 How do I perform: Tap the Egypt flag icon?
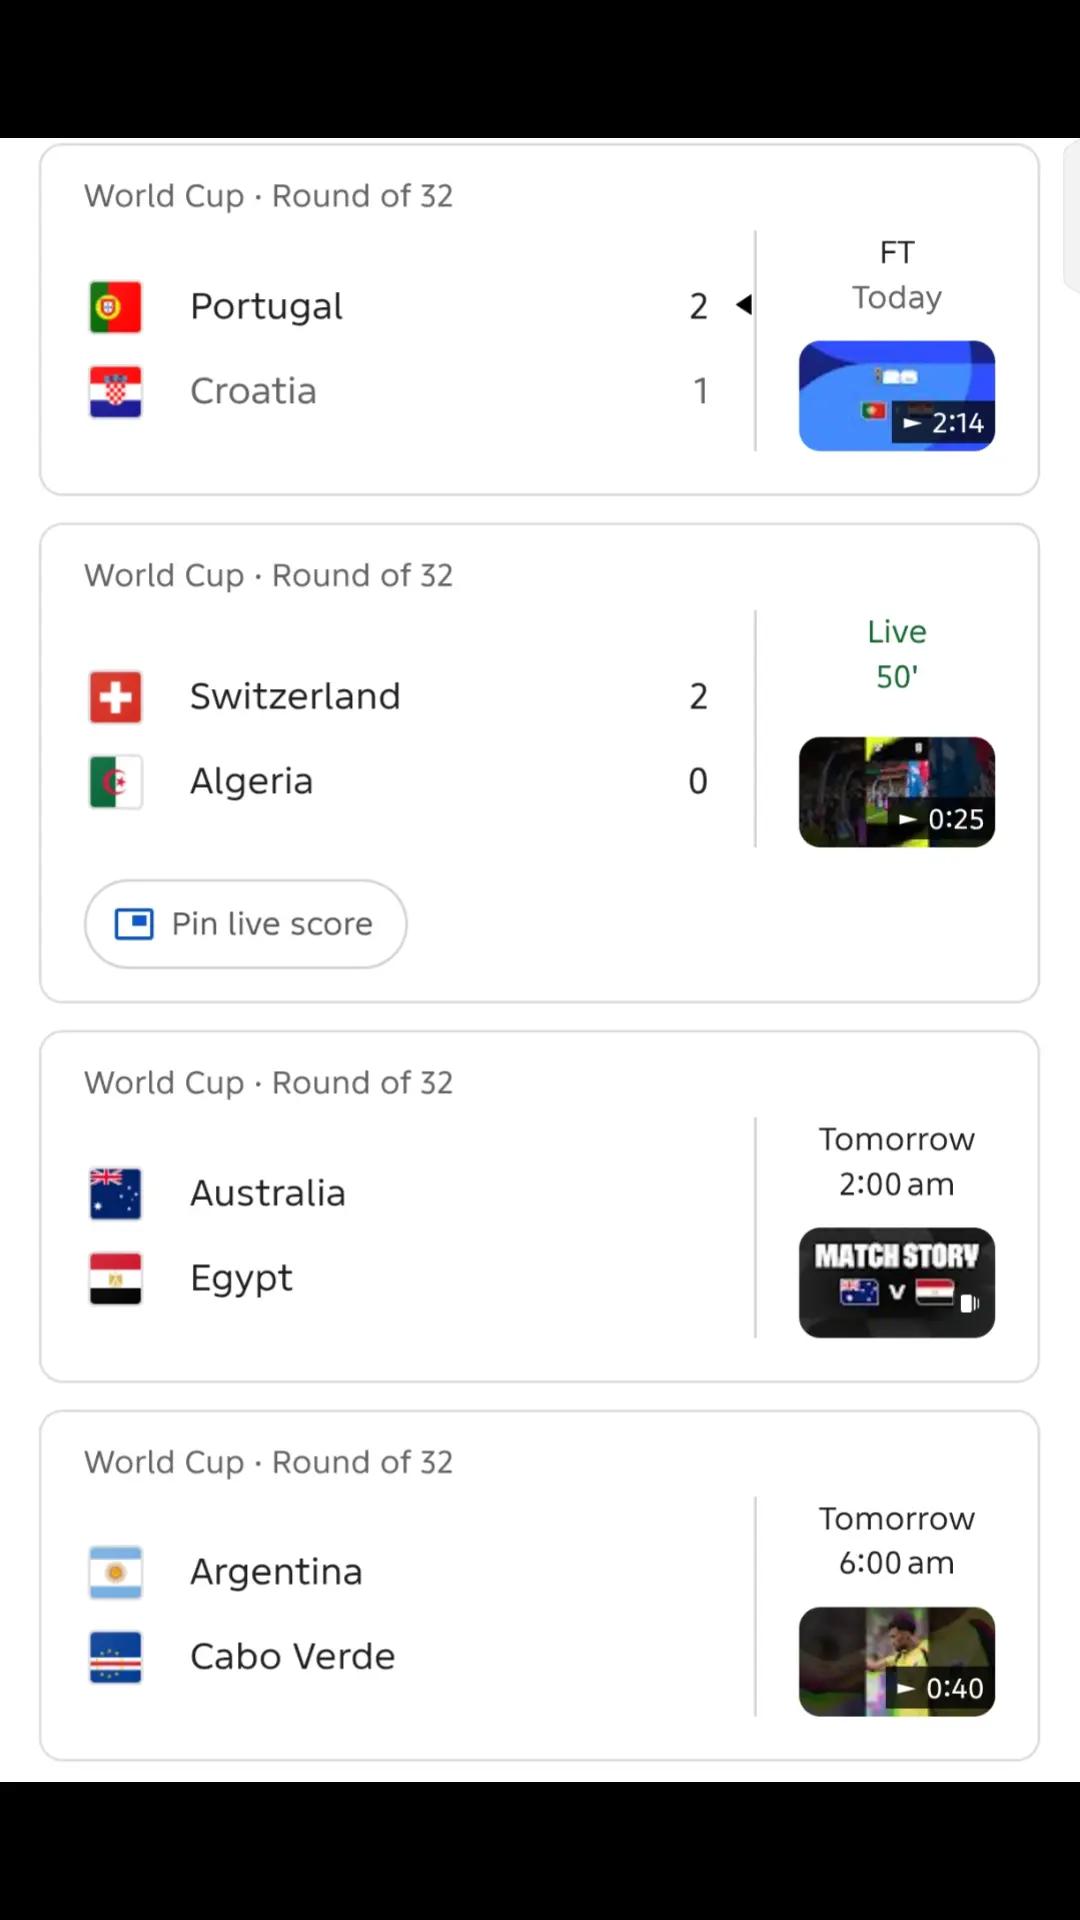[115, 1278]
